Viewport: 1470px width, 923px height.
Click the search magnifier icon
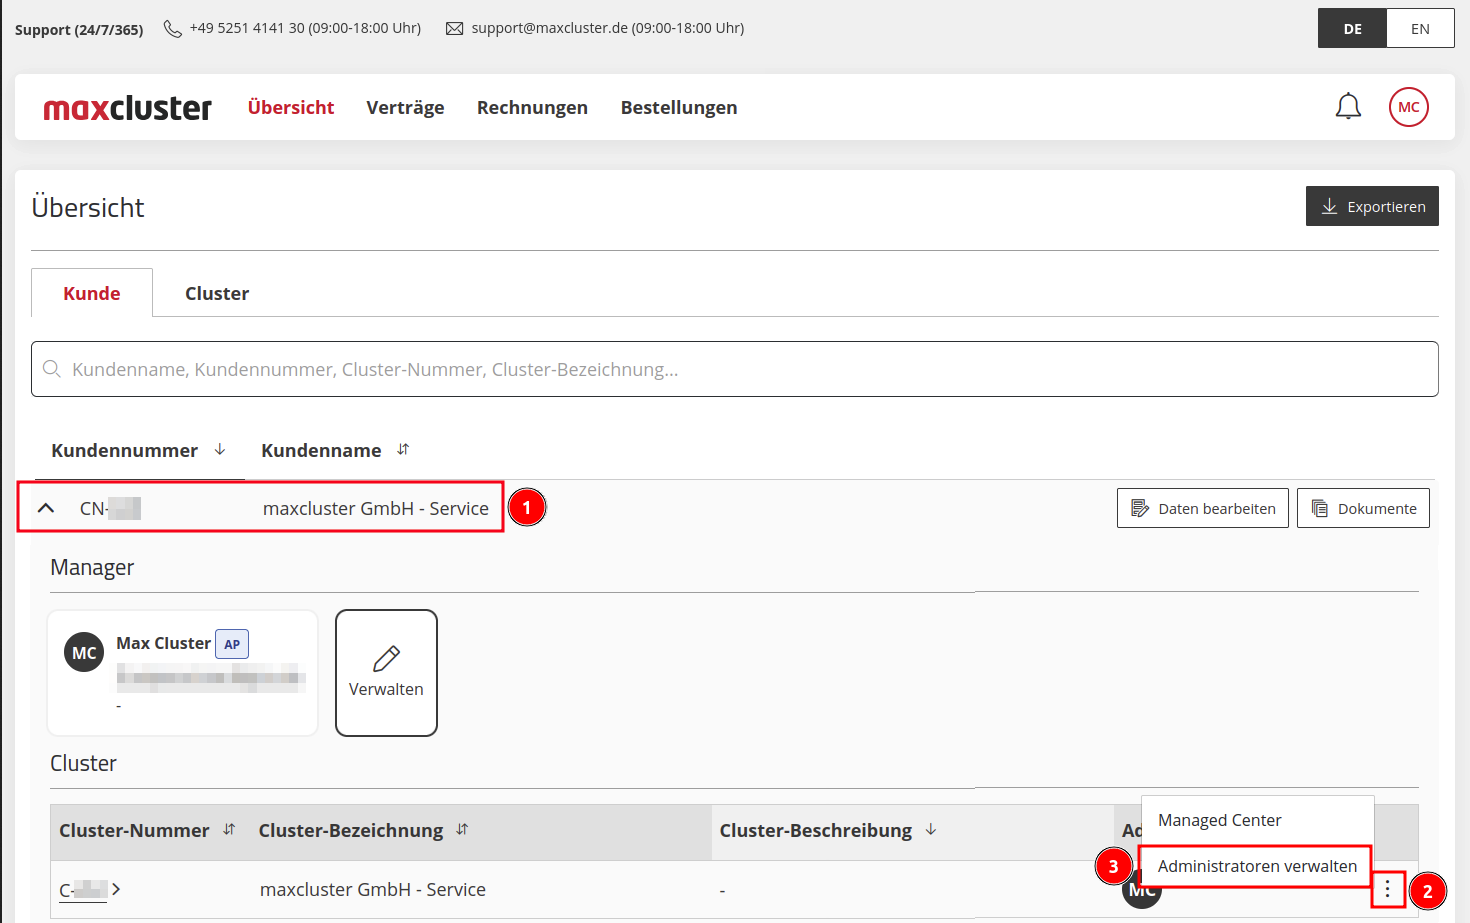52,369
